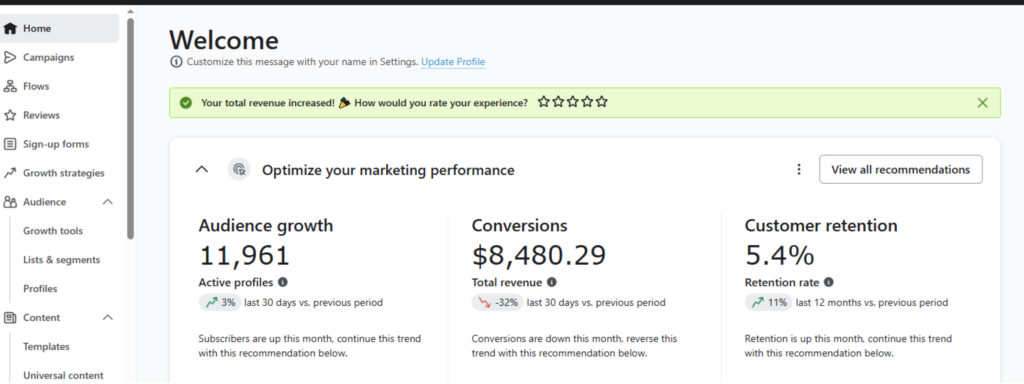Collapse the Content sidebar group
This screenshot has height=384, width=1024.
[108, 317]
